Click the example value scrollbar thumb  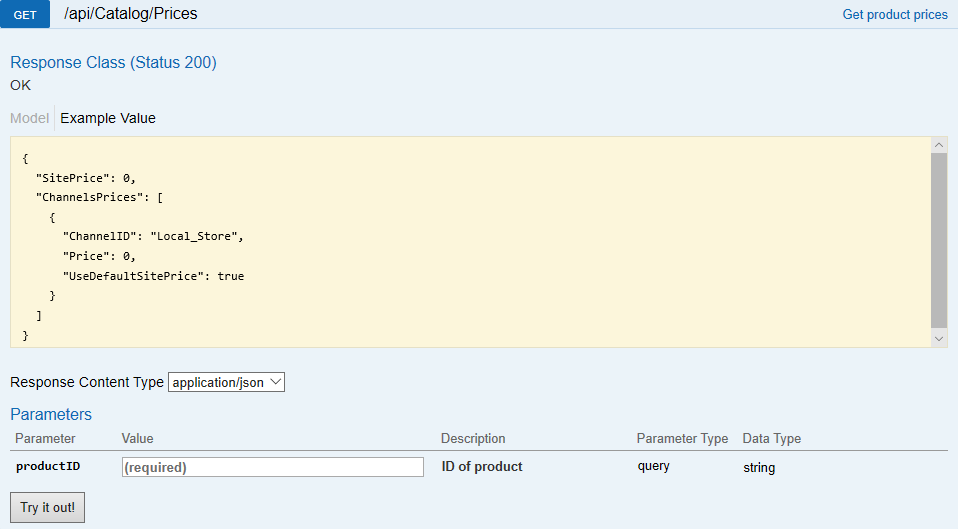tap(939, 240)
